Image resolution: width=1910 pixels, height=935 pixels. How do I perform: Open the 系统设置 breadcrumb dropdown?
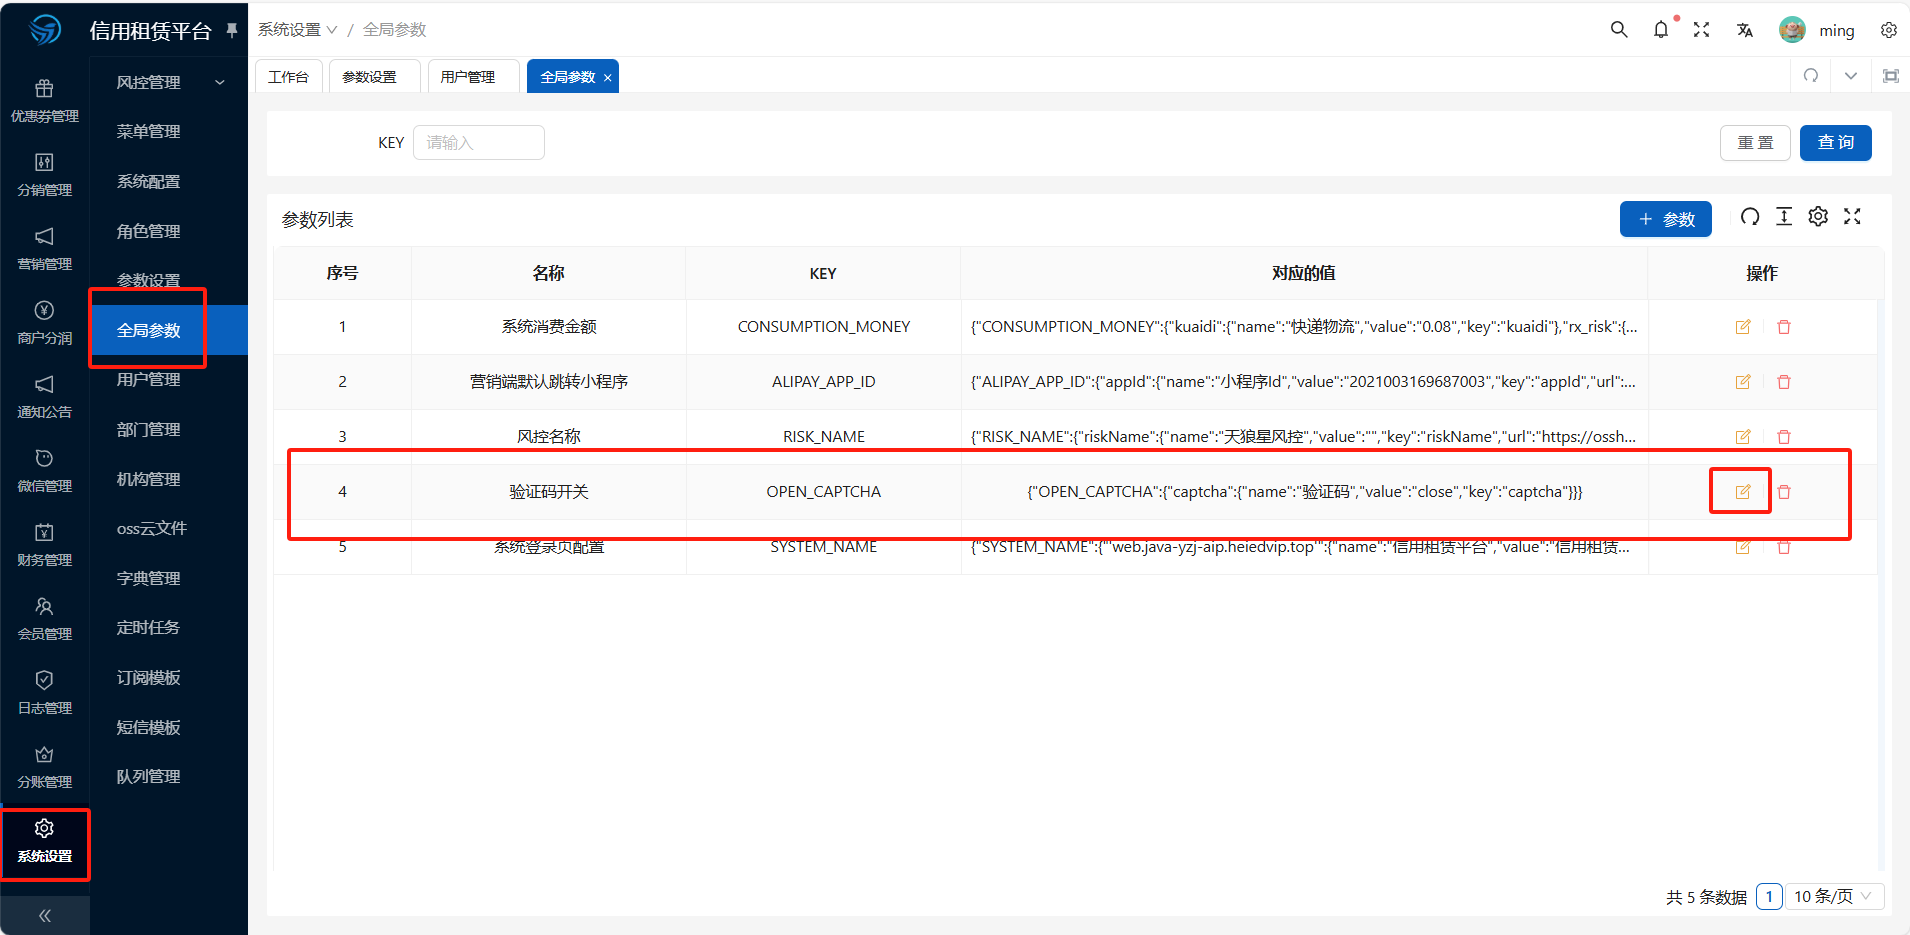coord(297,30)
